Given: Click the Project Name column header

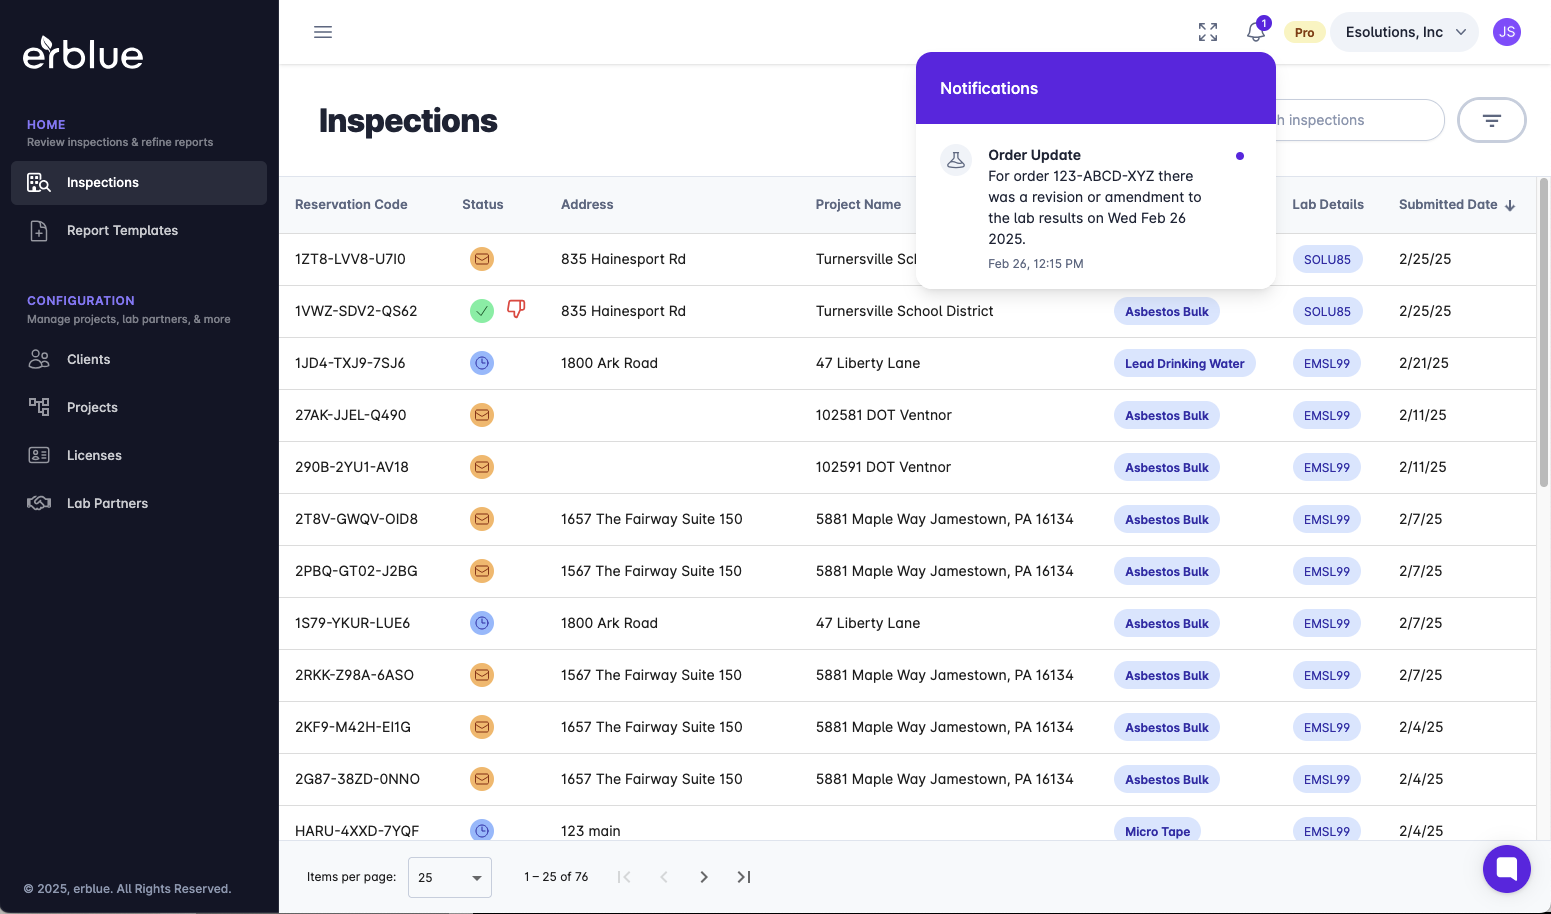Looking at the screenshot, I should pos(858,205).
